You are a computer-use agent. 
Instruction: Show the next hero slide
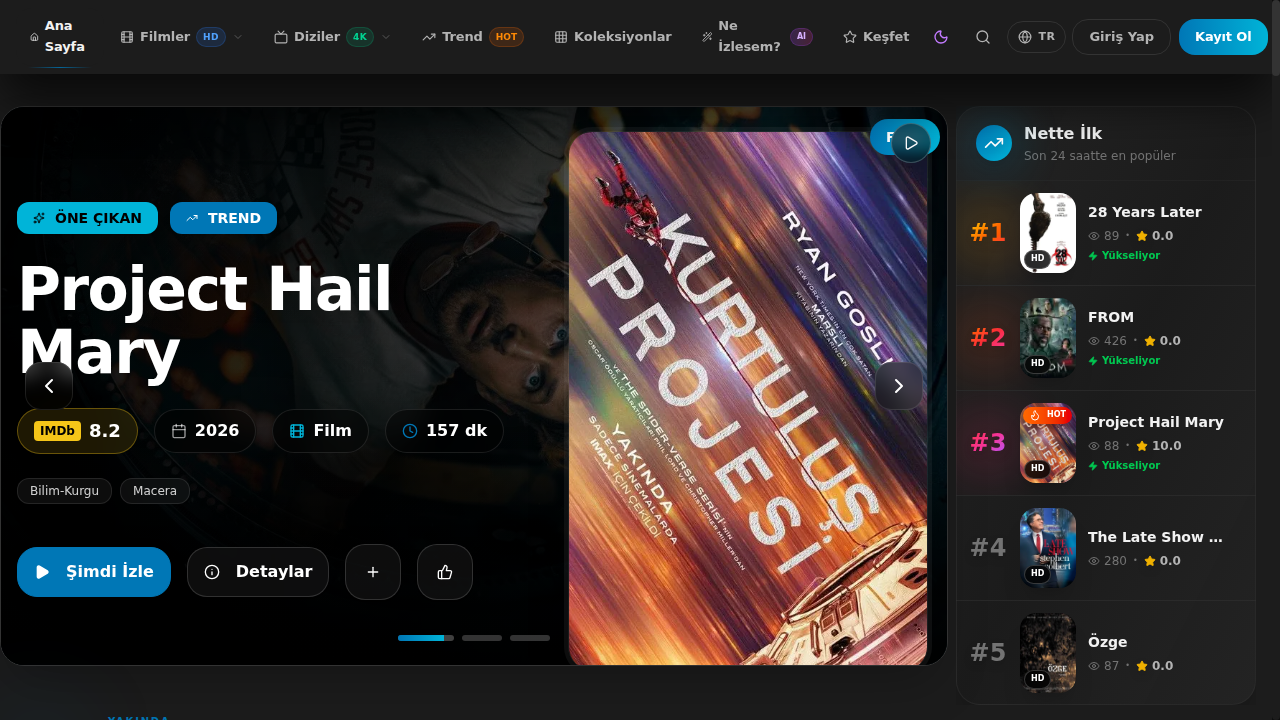pos(899,386)
